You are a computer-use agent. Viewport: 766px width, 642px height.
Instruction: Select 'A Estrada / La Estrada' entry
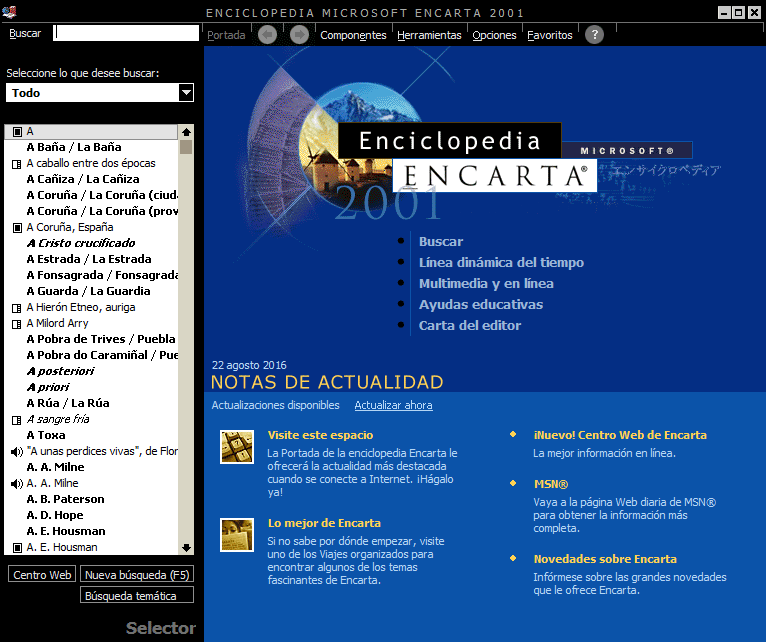coord(91,259)
